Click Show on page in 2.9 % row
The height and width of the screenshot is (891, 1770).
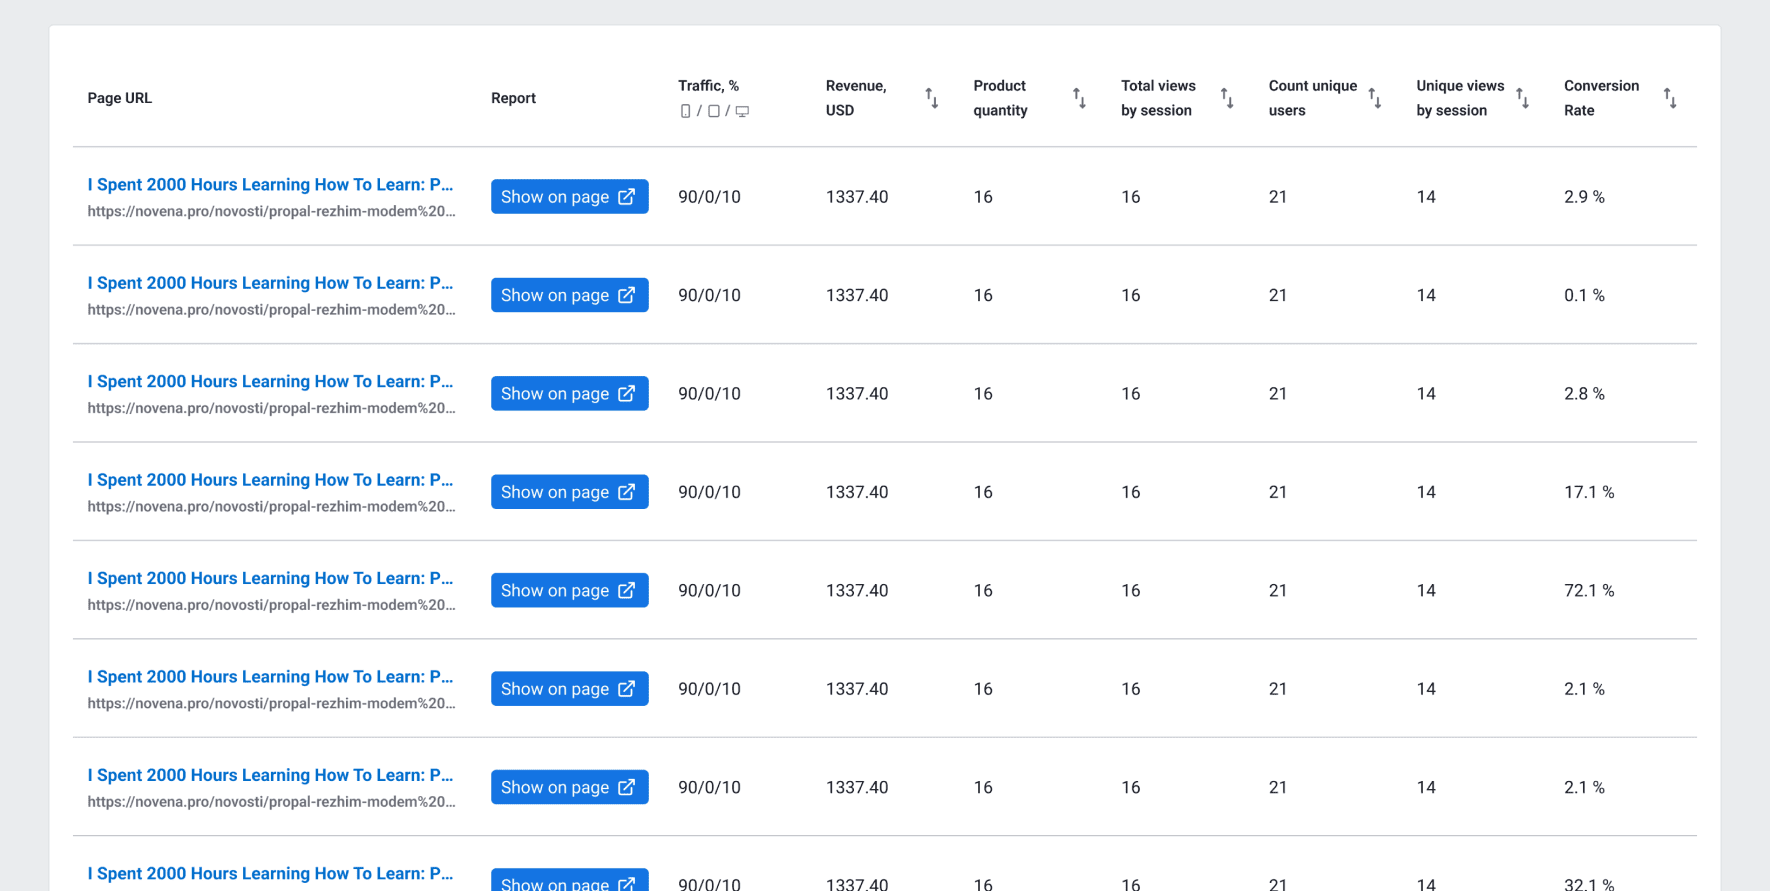[569, 197]
